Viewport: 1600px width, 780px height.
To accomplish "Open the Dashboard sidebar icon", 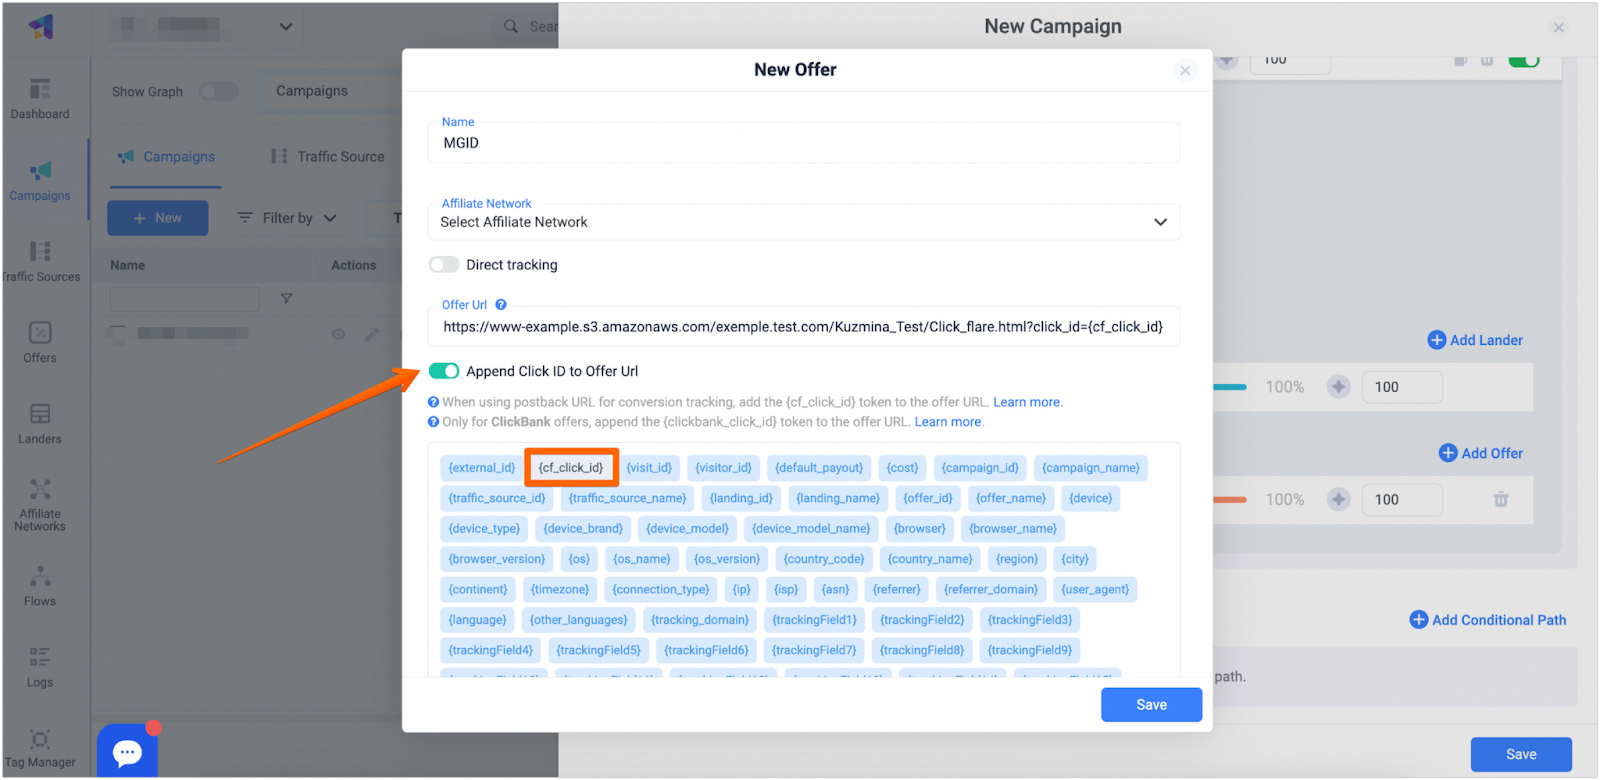I will tap(40, 98).
